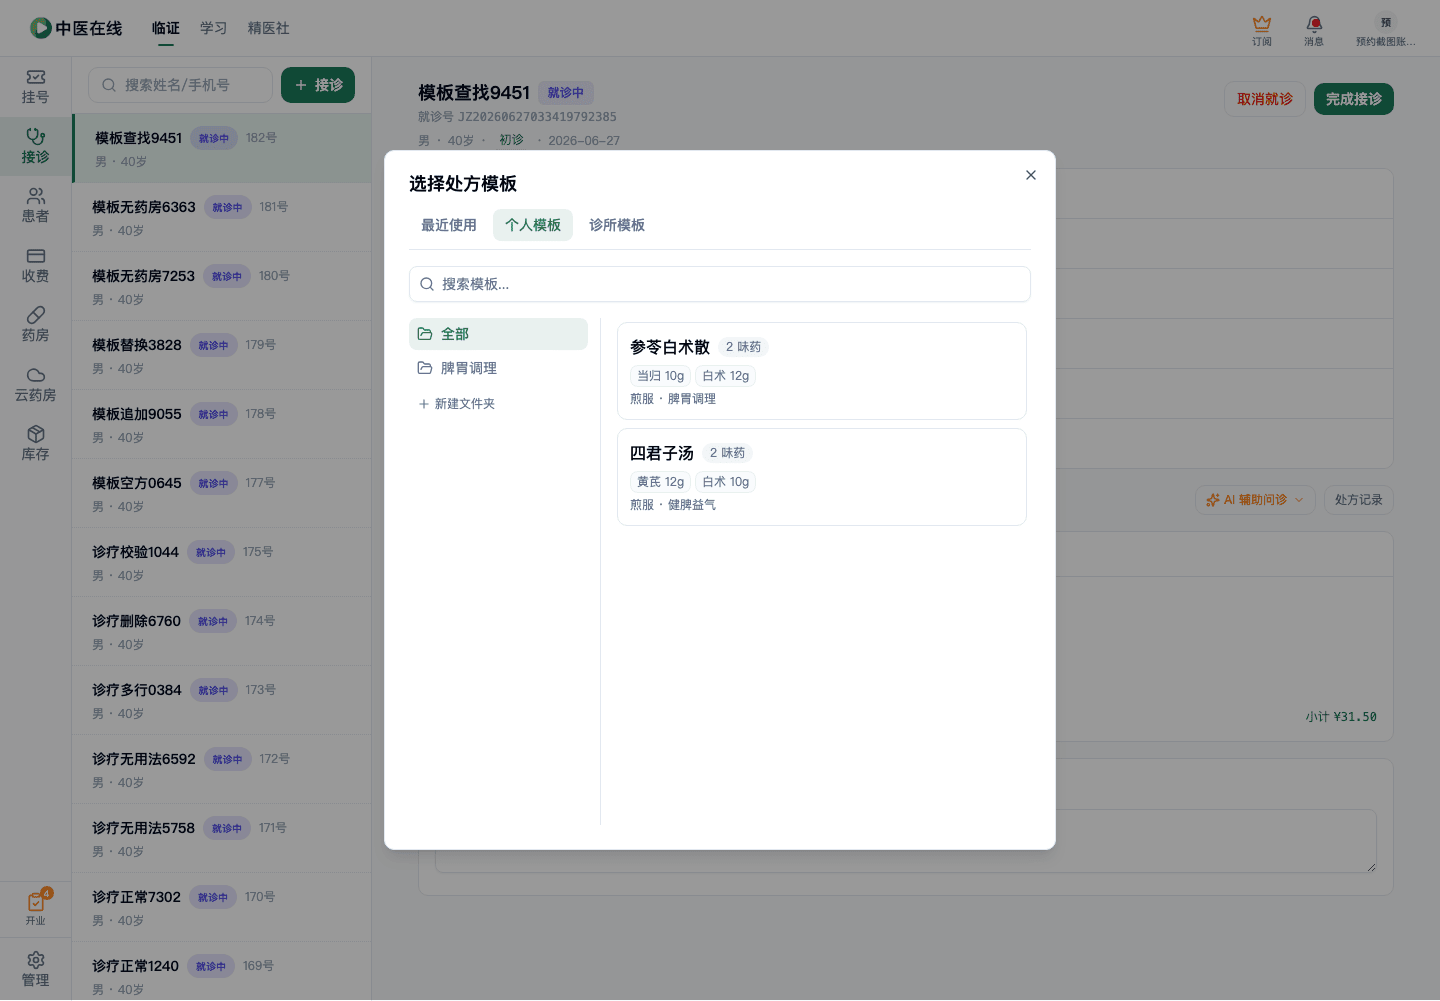Choose the 参苓白术散 template card
This screenshot has width=1440, height=1001.
(822, 371)
